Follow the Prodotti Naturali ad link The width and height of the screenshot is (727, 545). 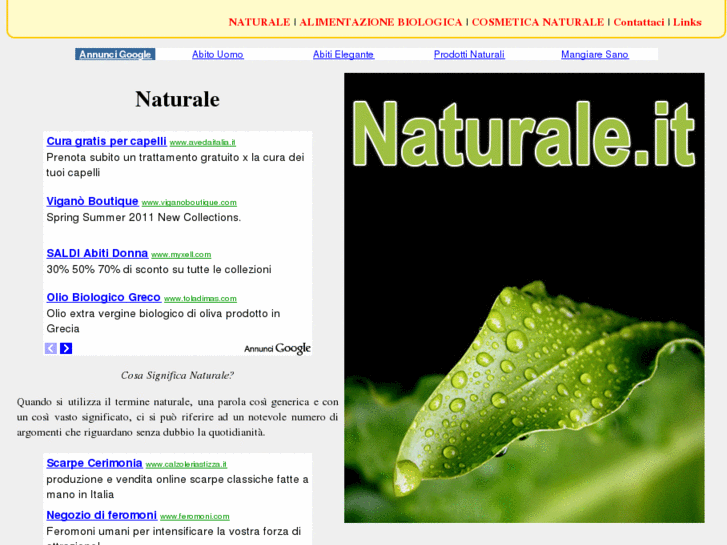pos(469,54)
